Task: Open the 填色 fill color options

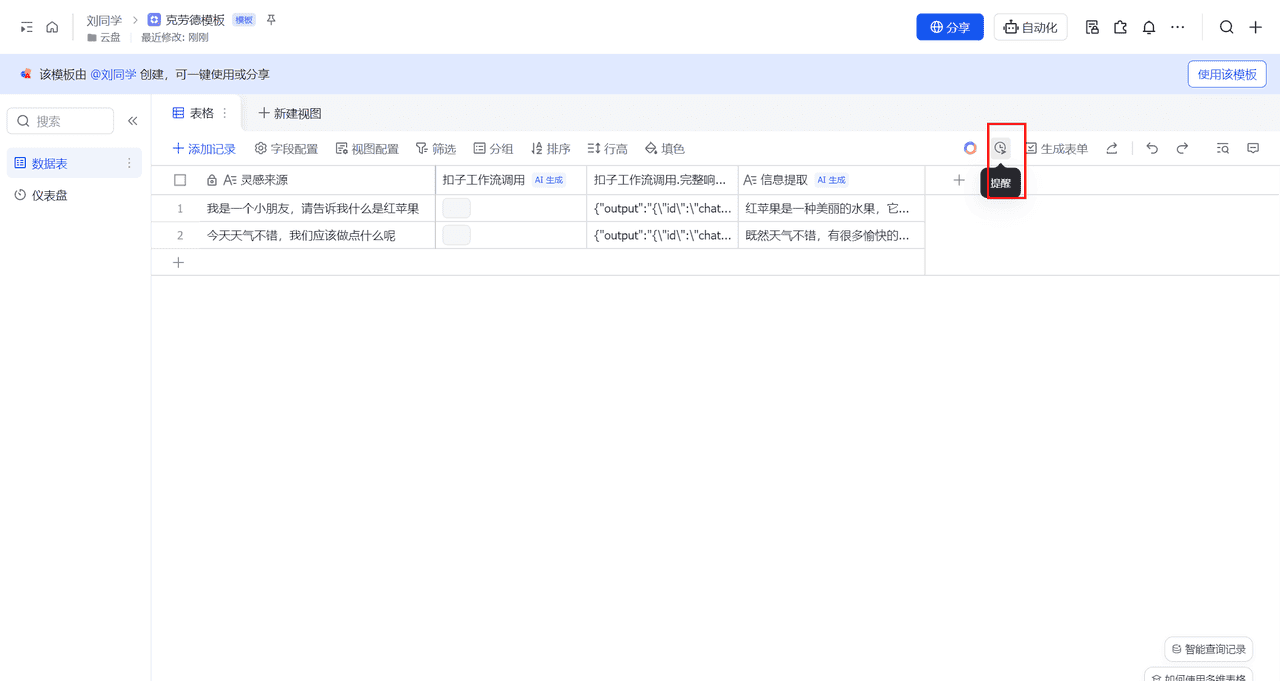Action: click(x=664, y=148)
